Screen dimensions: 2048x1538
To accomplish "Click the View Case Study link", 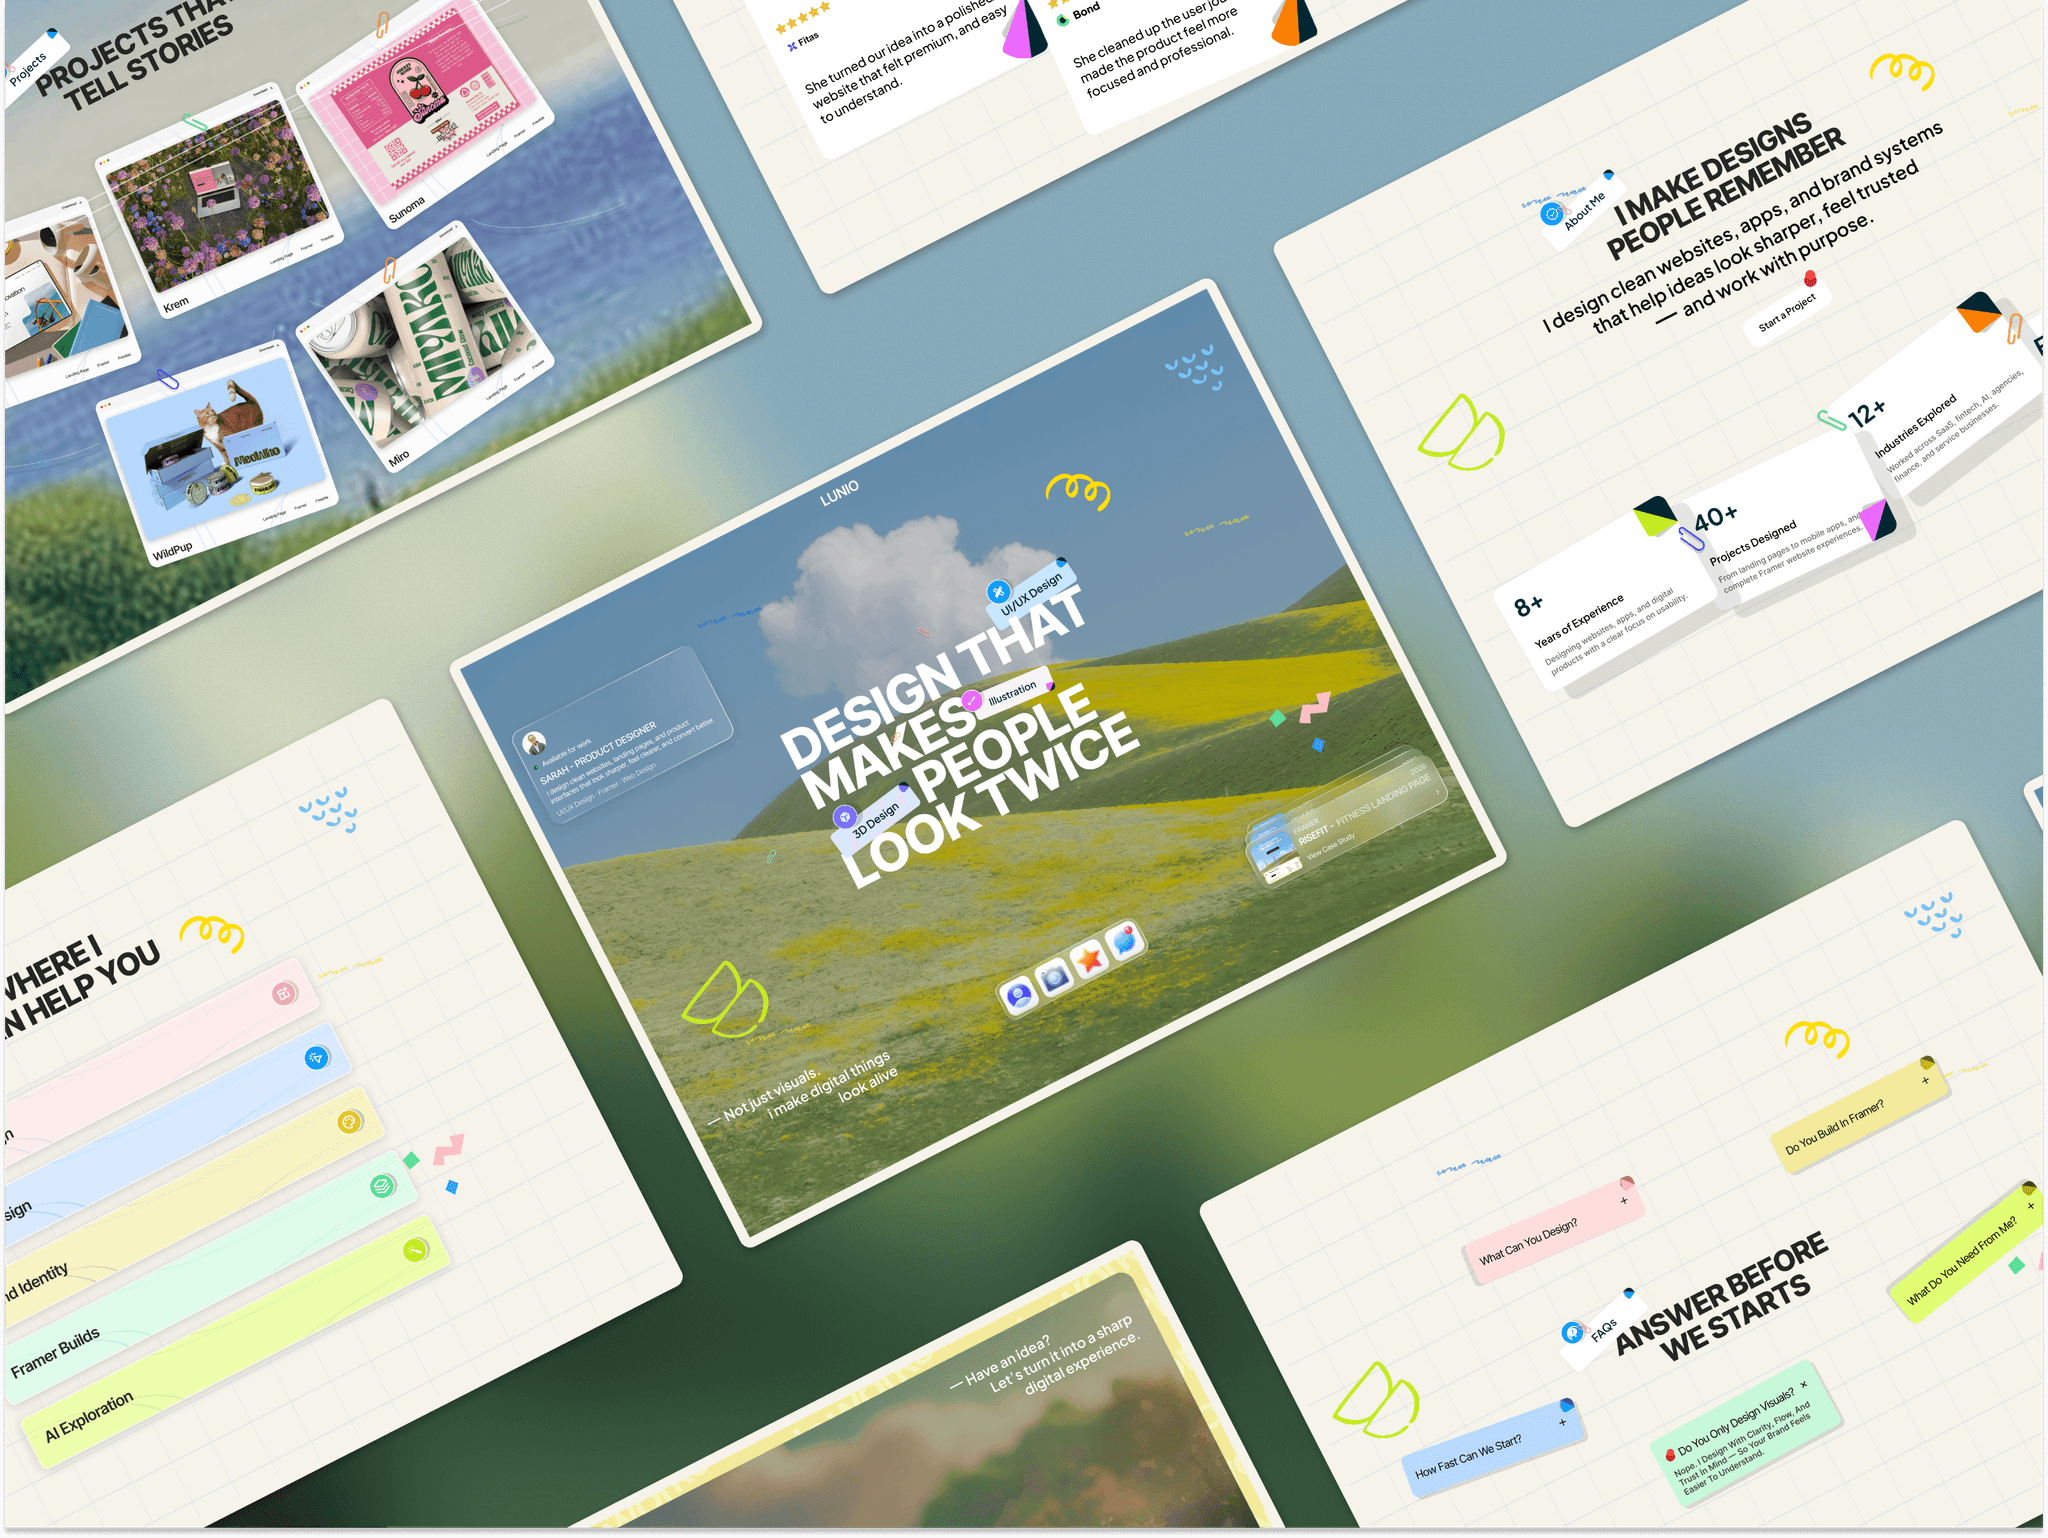I will 1331,847.
